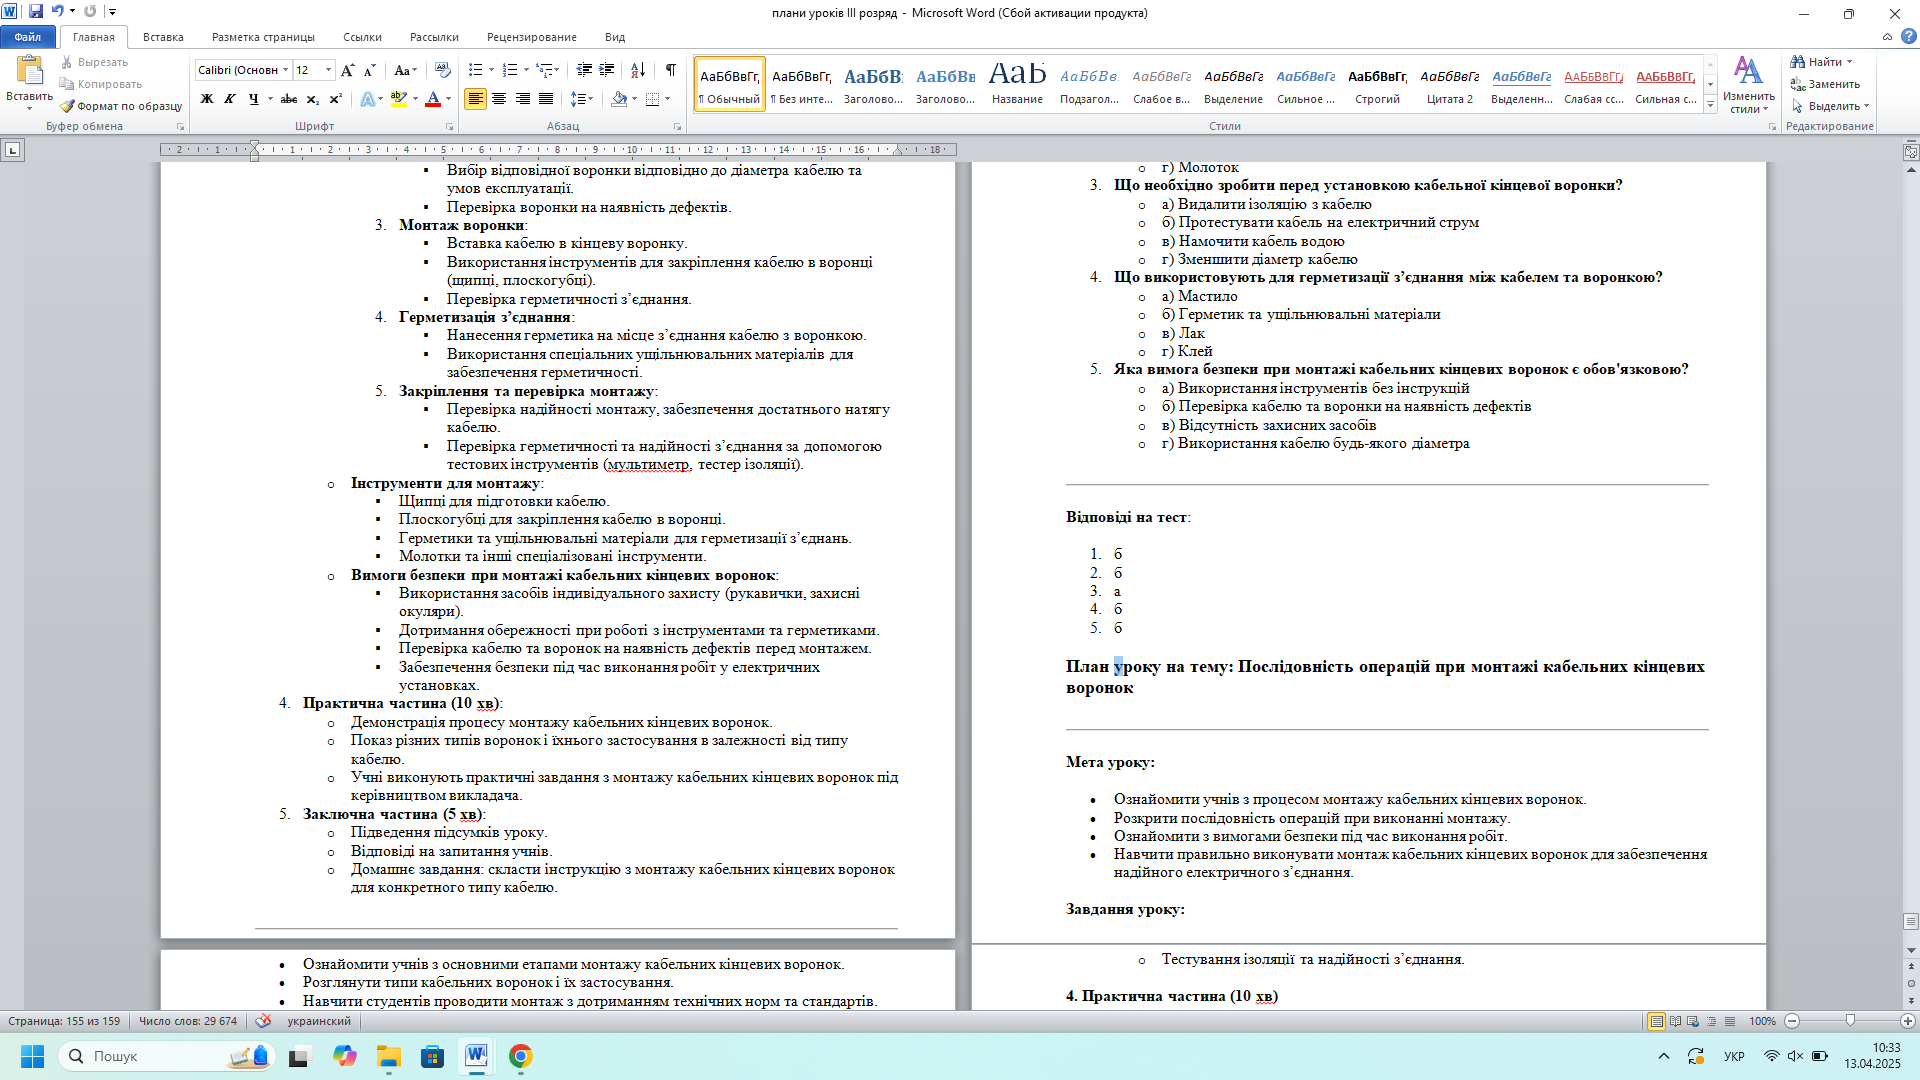
Task: Show paragraph marks with pilcrow icon
Action: pos(671,70)
